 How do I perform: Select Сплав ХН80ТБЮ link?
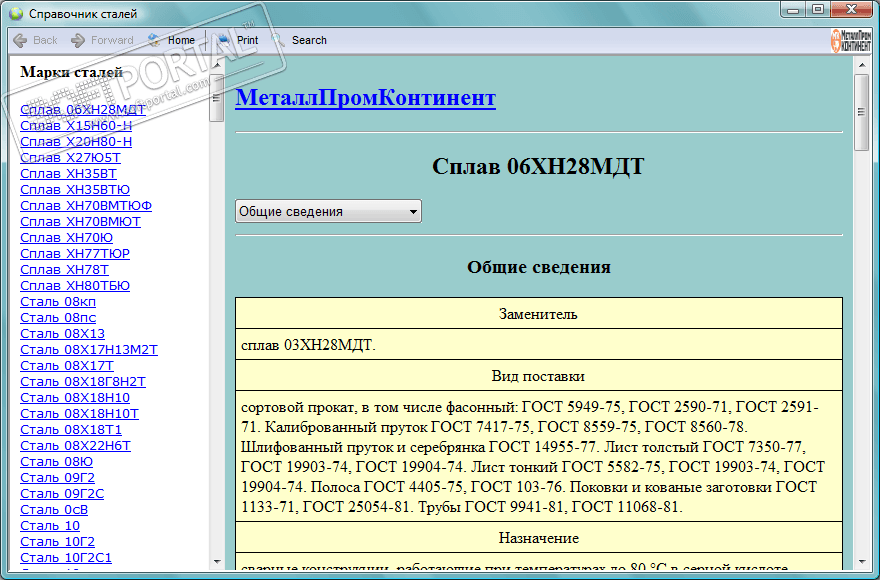pos(75,285)
